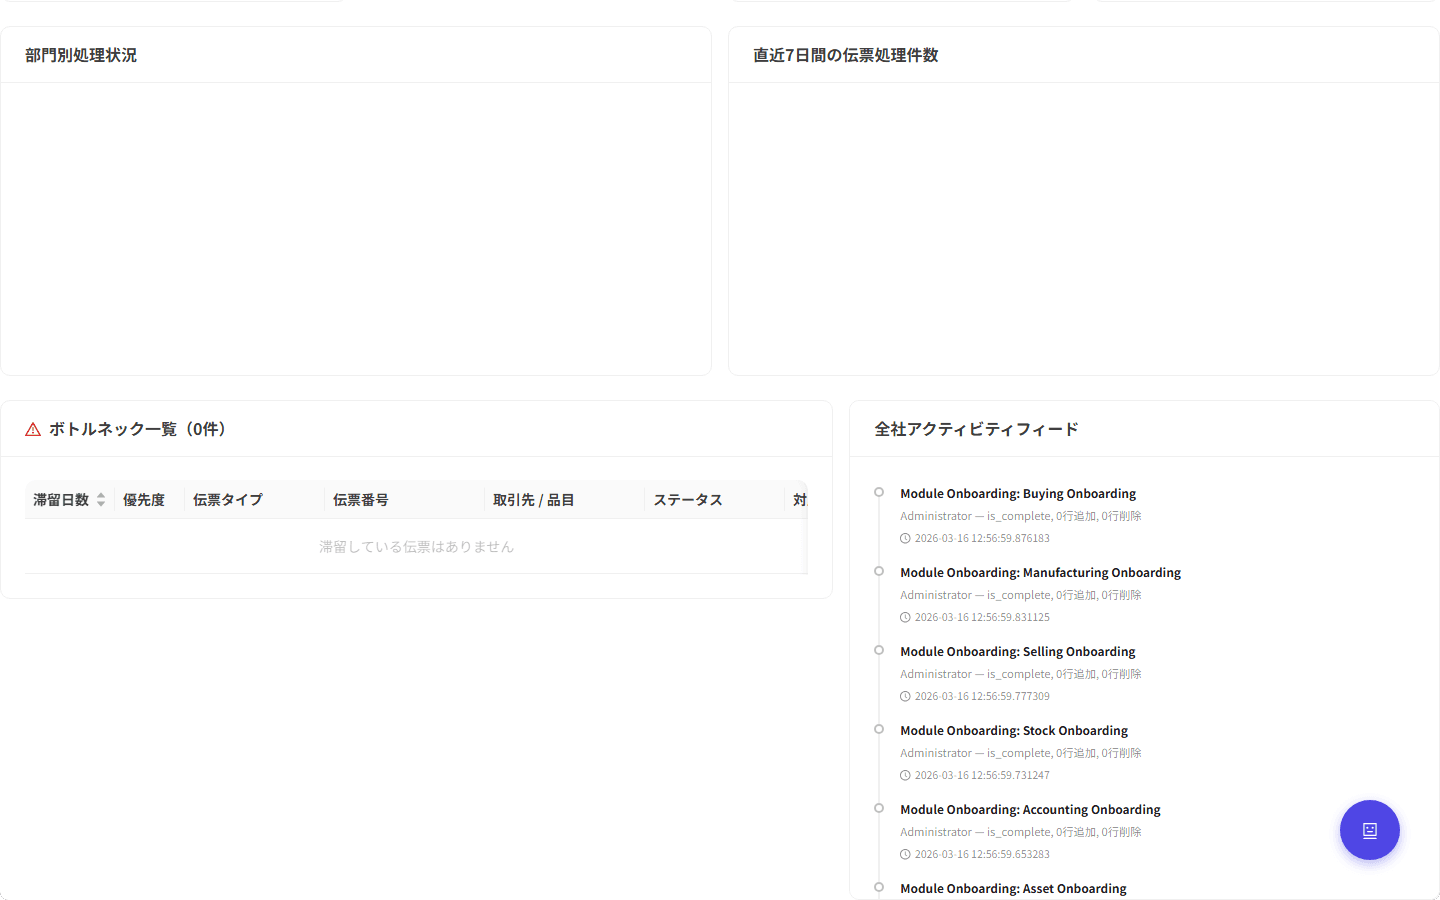Click the clock icon on Buying Onboarding timestamp
1440x900 pixels.
pyautogui.click(x=905, y=538)
